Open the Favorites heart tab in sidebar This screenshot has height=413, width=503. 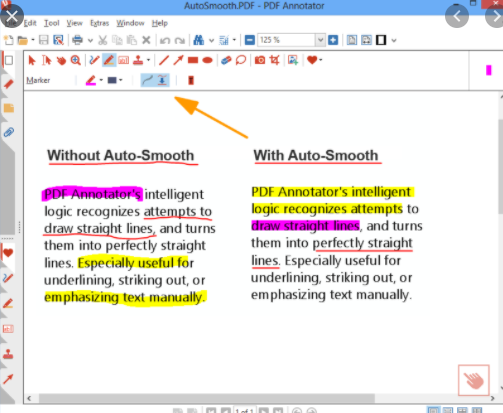(x=8, y=253)
